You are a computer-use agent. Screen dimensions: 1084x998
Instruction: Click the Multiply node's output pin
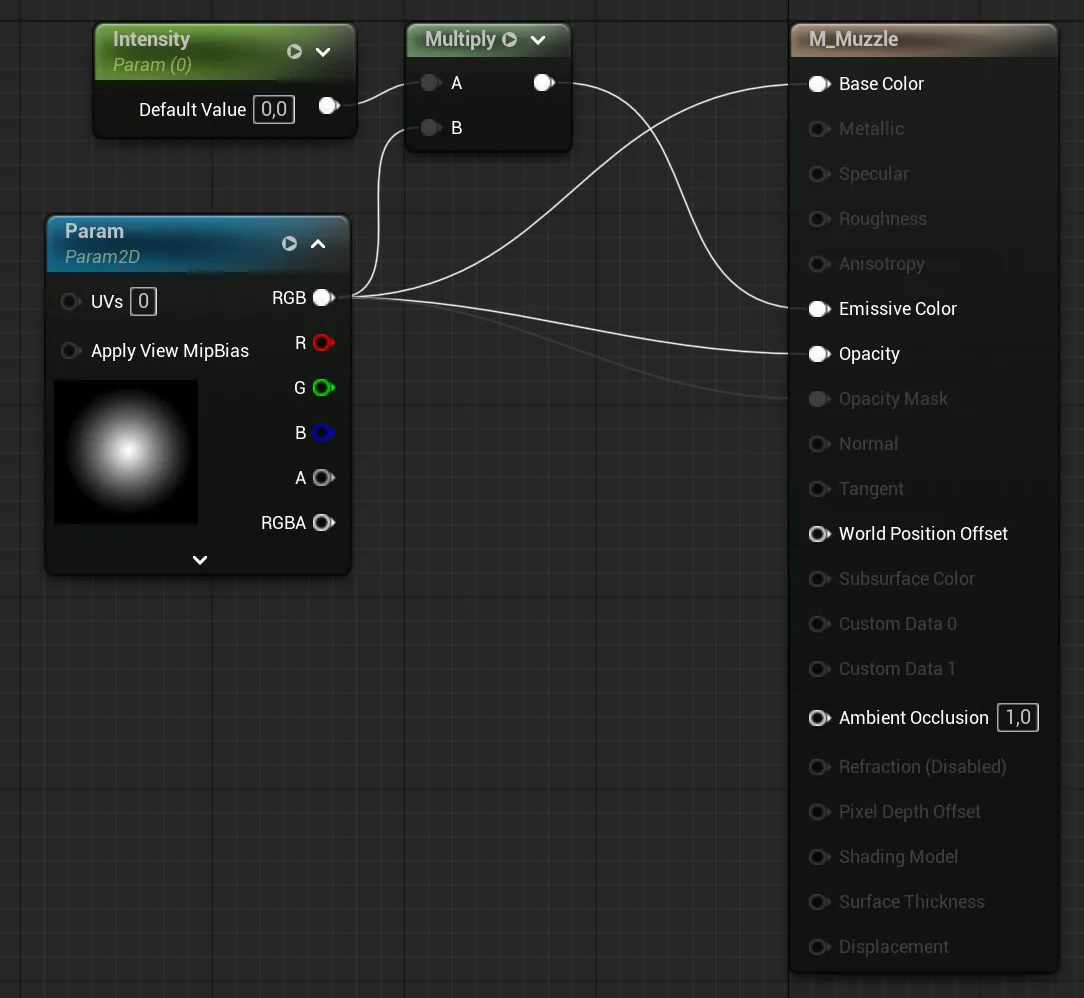tap(544, 83)
